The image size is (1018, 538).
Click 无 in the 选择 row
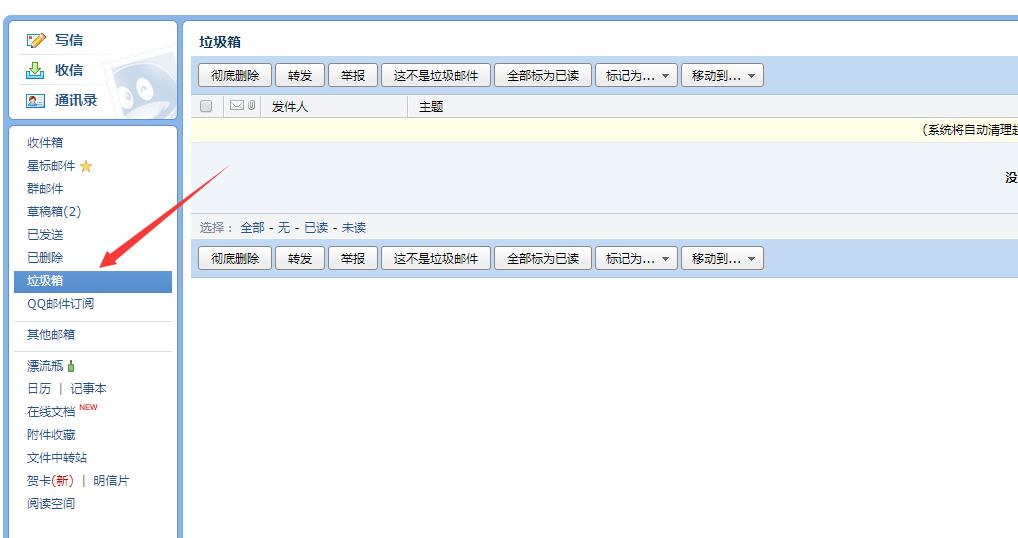(x=284, y=228)
